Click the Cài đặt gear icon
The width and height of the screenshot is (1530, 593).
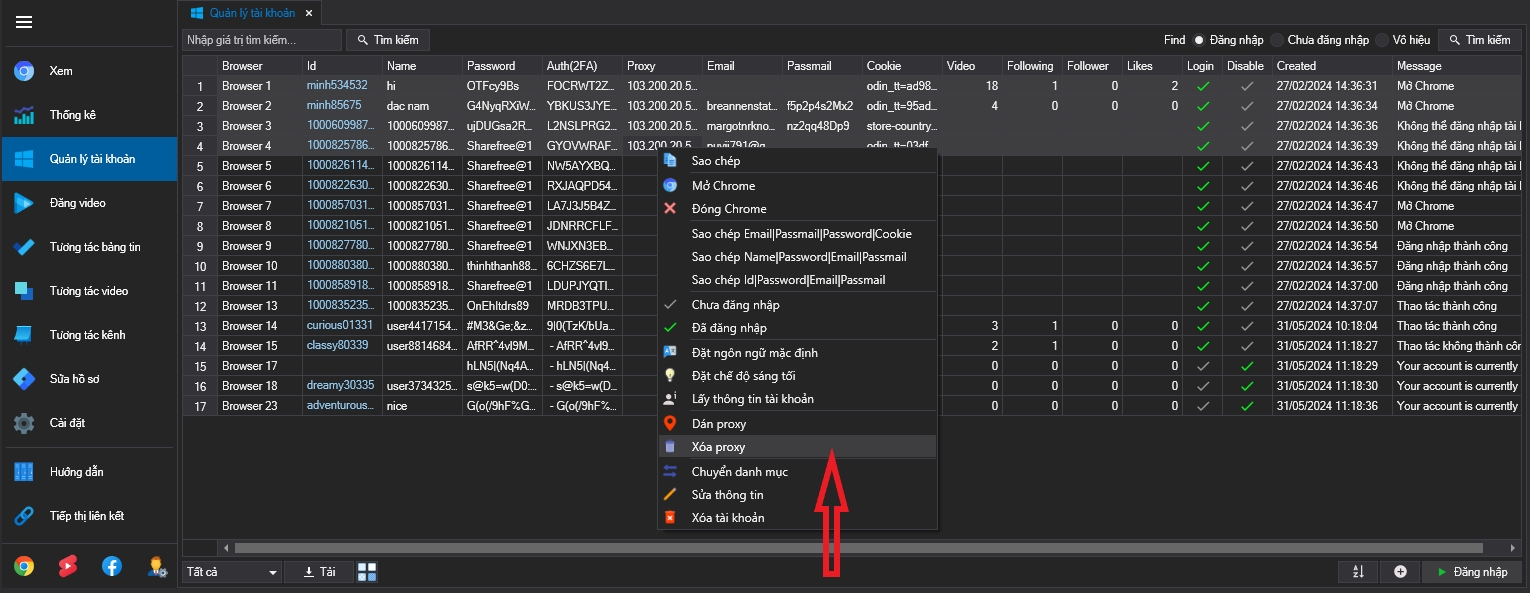pos(24,423)
